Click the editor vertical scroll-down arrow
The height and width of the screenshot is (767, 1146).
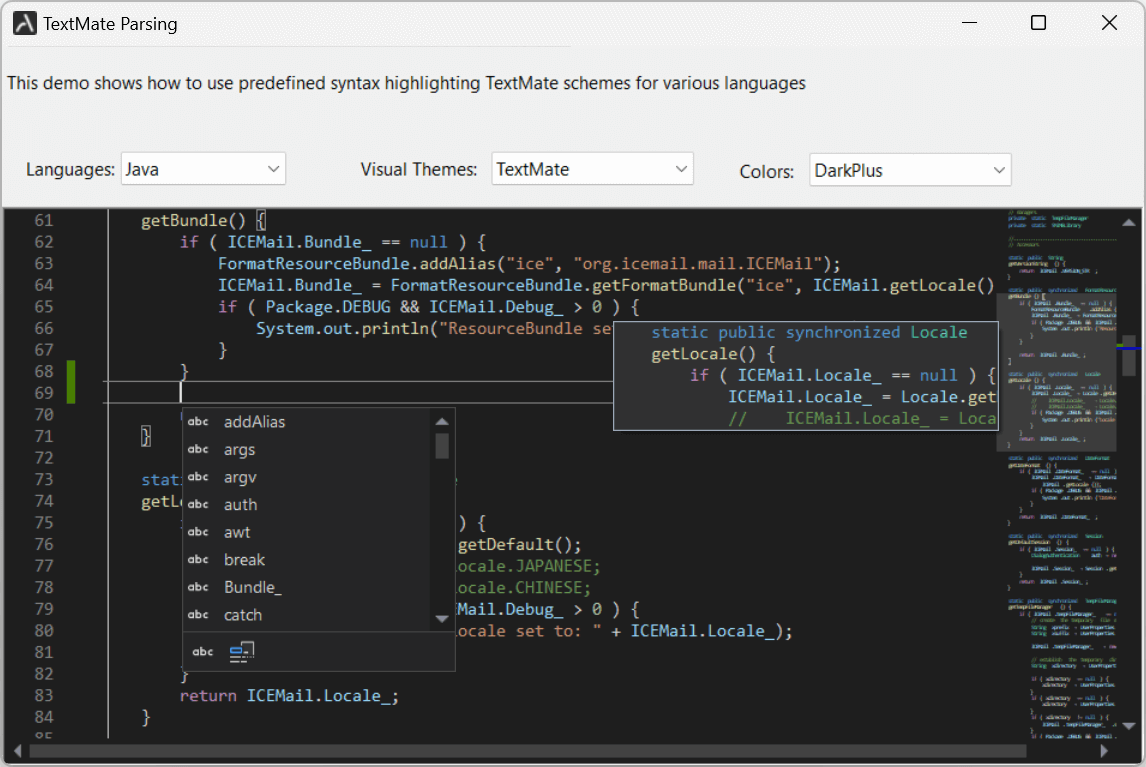click(x=1129, y=726)
